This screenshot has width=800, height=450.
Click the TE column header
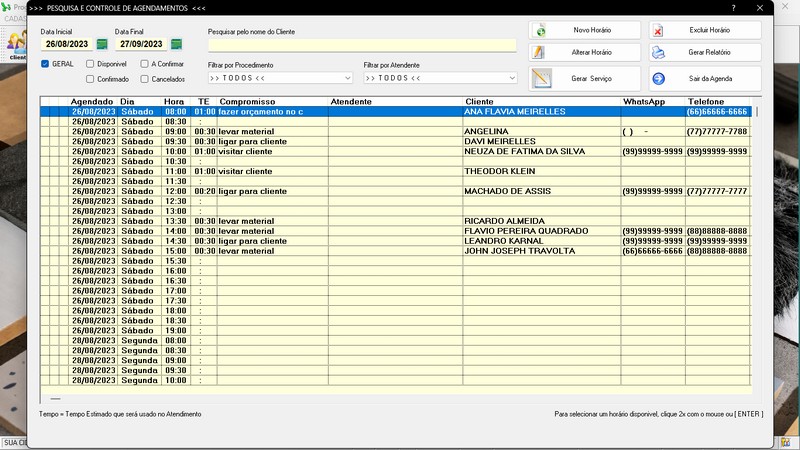[x=204, y=102]
